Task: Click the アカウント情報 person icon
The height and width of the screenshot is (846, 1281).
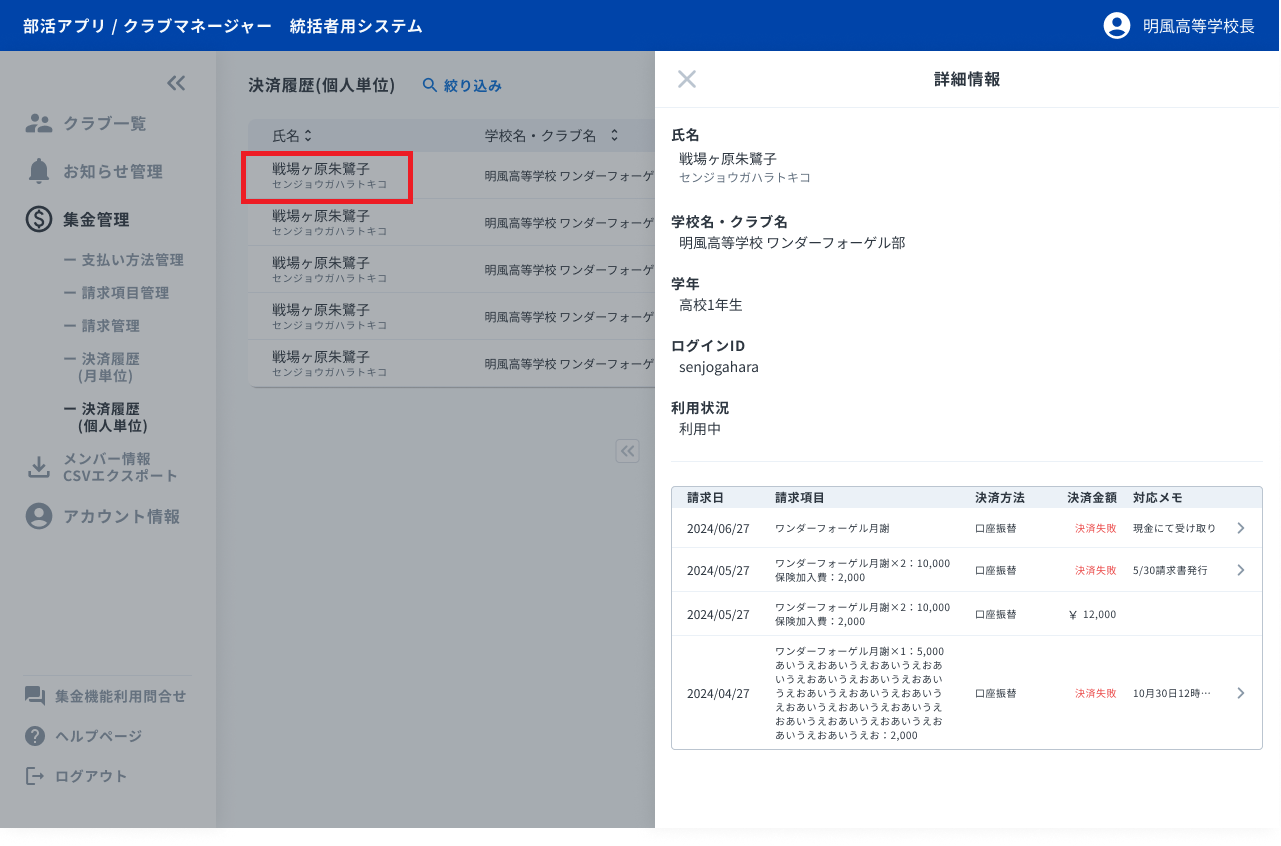Action: point(39,516)
